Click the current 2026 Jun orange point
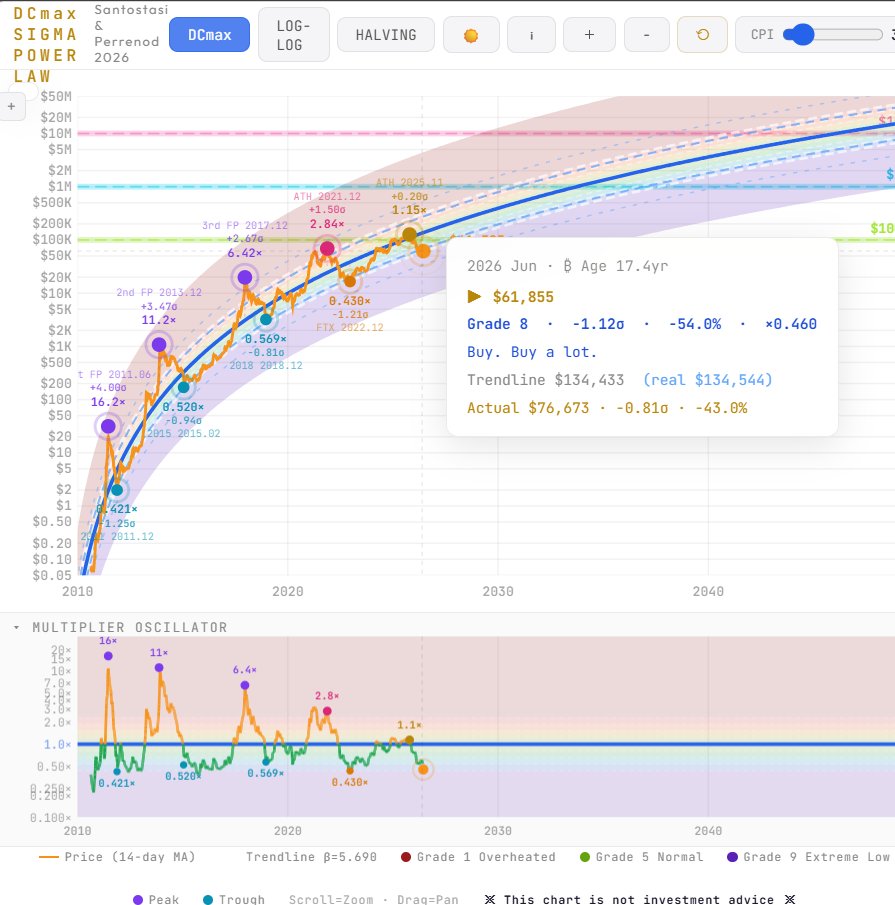895x905 pixels. pyautogui.click(x=423, y=251)
